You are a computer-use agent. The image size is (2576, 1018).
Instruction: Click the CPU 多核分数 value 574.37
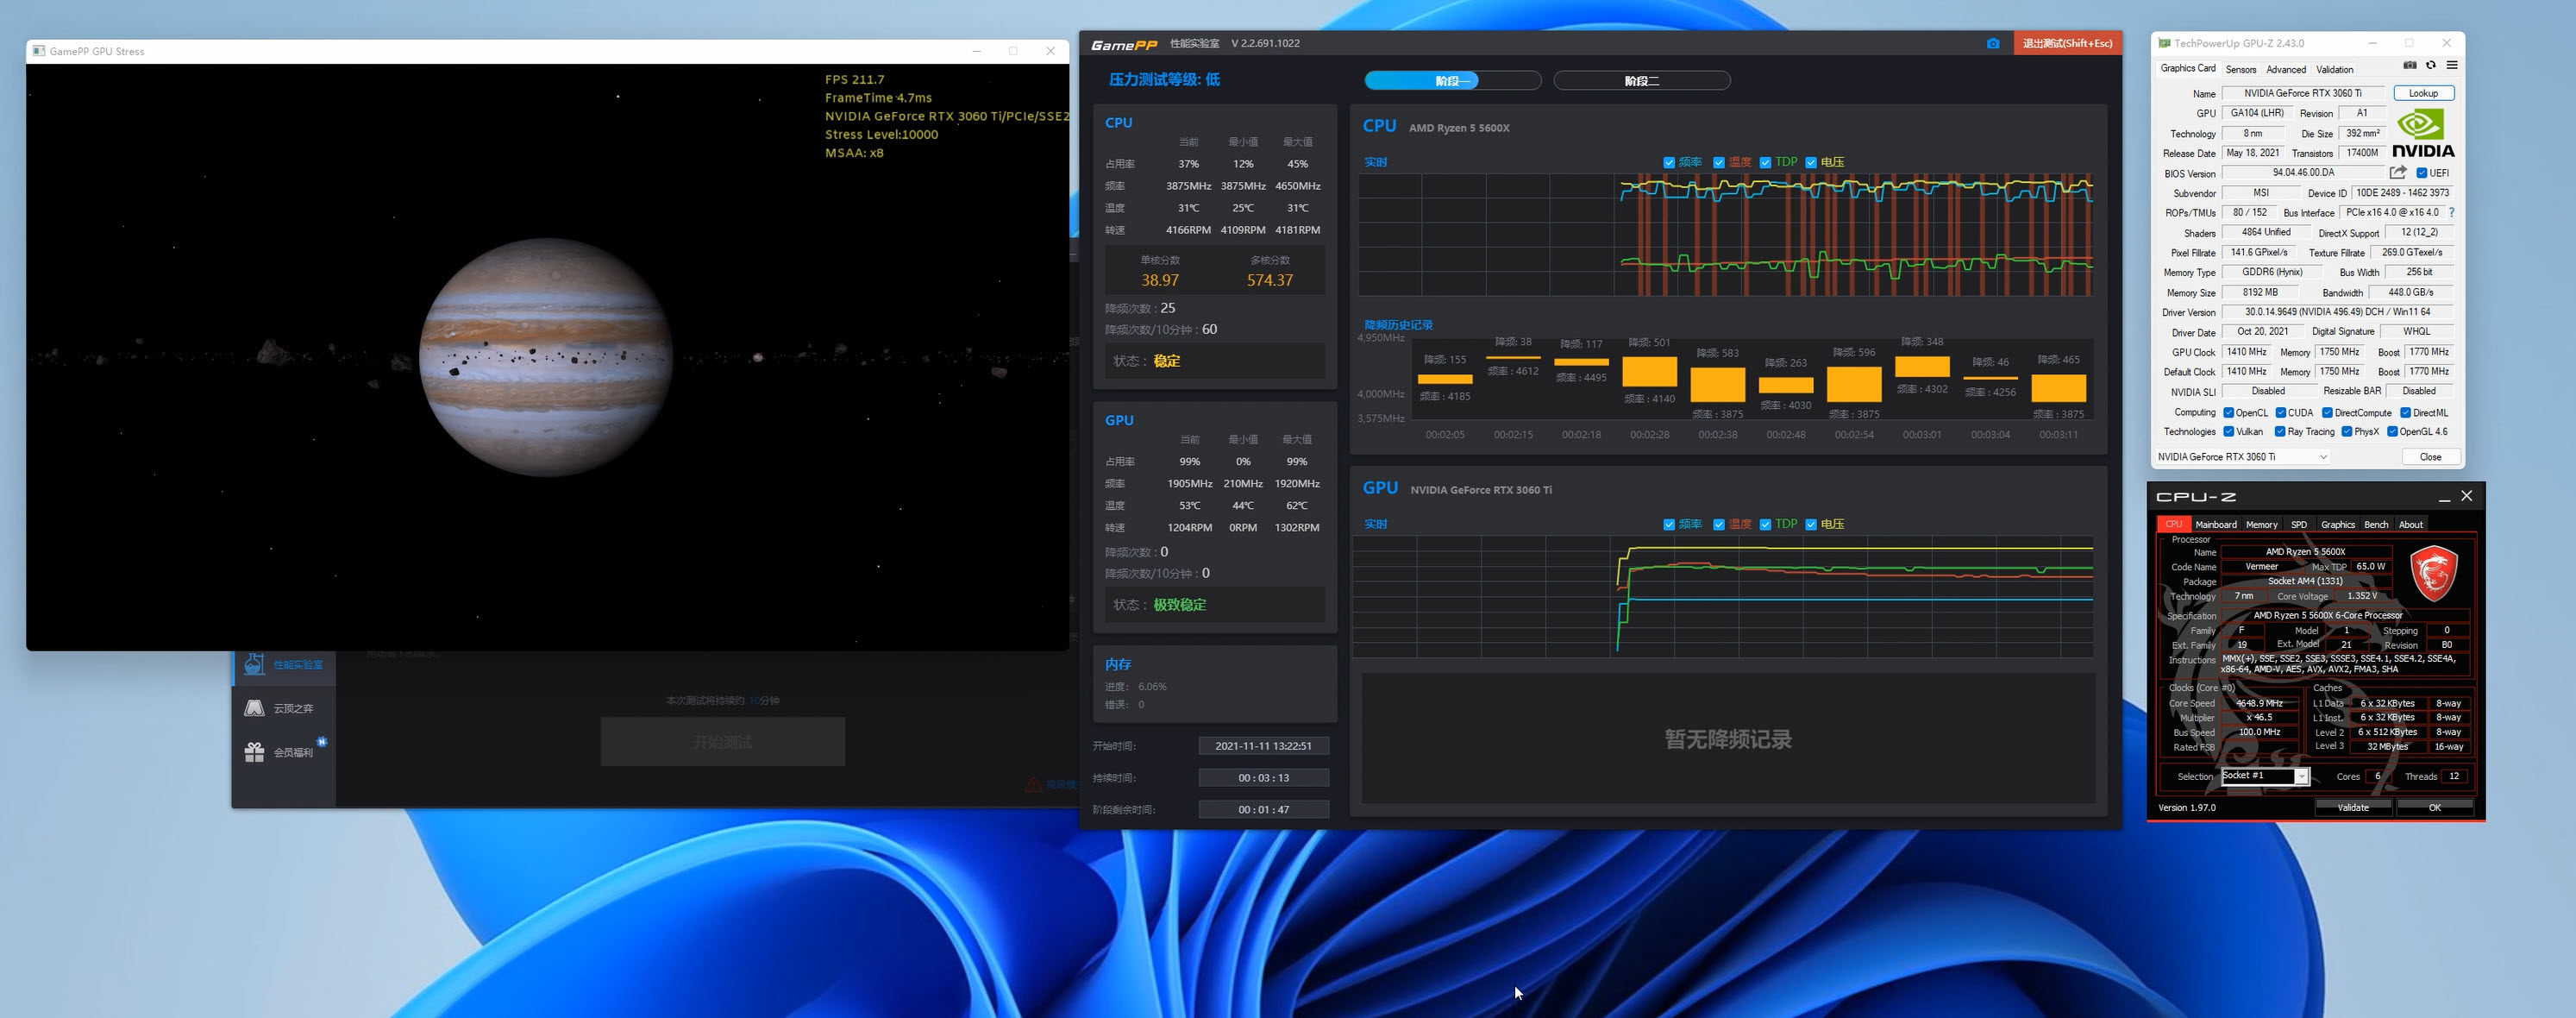click(x=1269, y=280)
